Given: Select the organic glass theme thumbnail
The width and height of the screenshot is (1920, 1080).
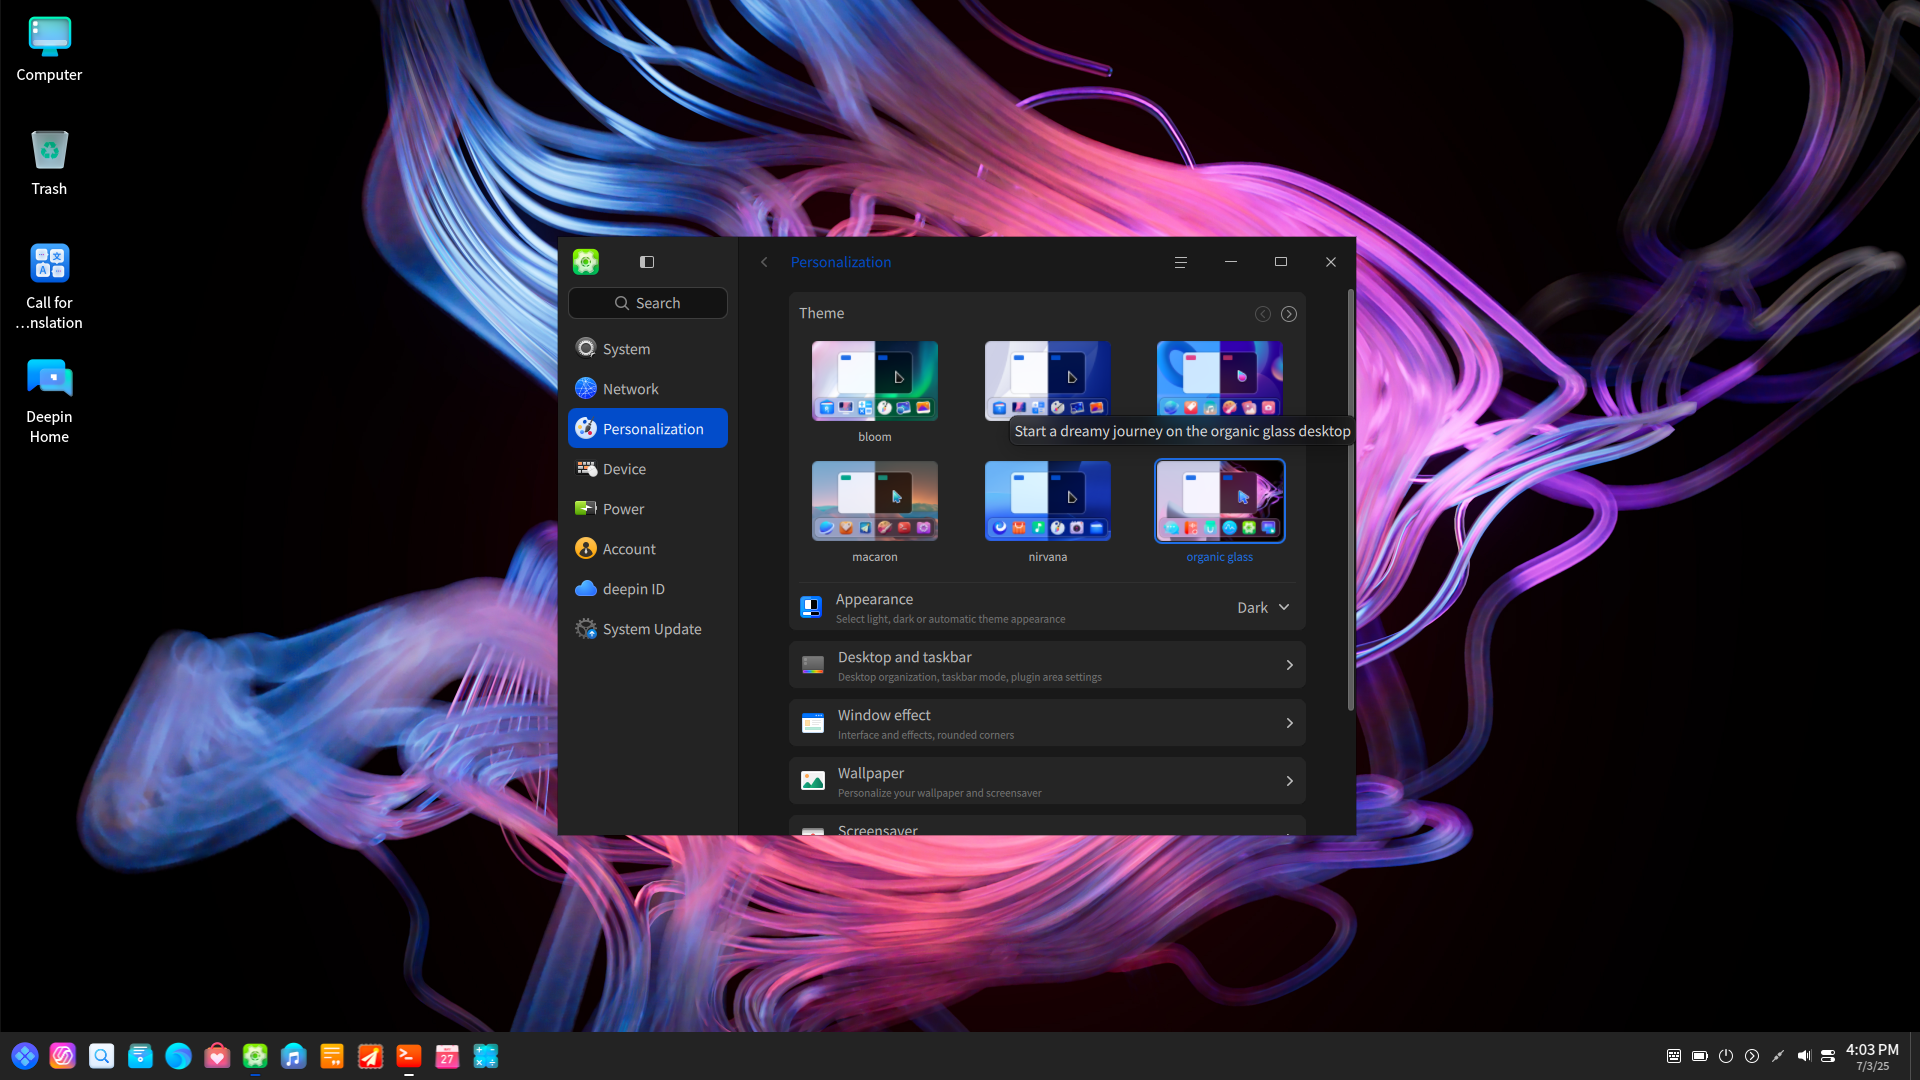Looking at the screenshot, I should 1220,501.
